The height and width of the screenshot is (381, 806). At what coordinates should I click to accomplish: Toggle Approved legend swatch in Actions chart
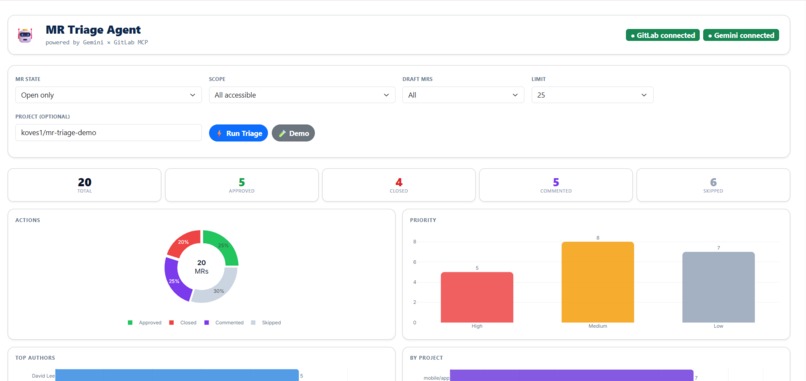[130, 323]
